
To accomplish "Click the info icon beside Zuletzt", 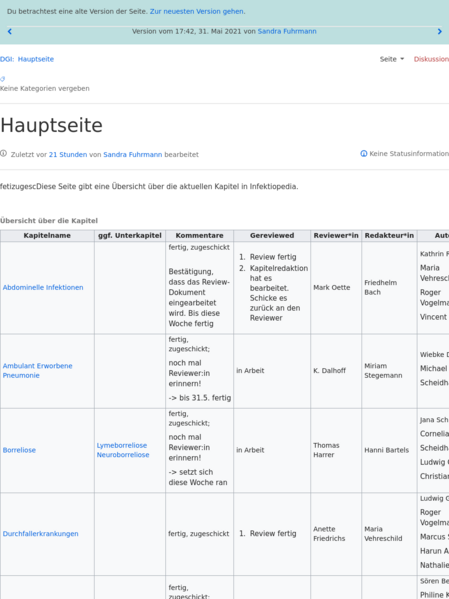I will click(x=3, y=154).
